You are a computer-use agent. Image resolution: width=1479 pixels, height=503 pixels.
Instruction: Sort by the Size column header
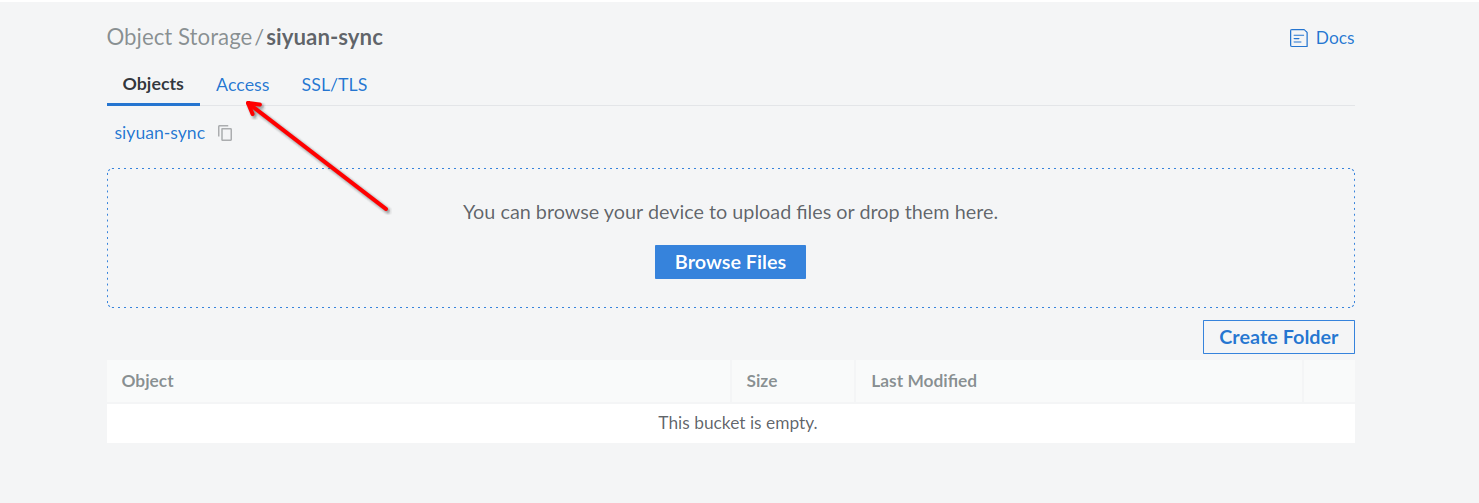point(762,381)
